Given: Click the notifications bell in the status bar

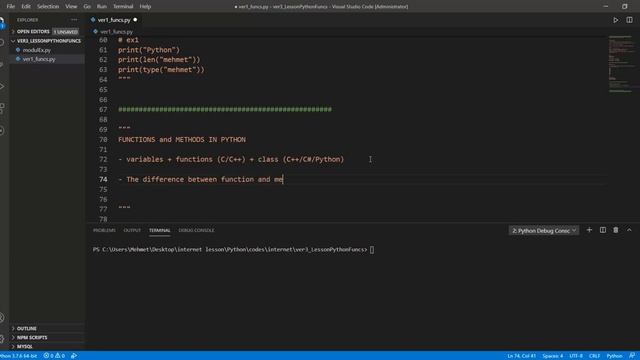Looking at the screenshot, I should pos(632,356).
